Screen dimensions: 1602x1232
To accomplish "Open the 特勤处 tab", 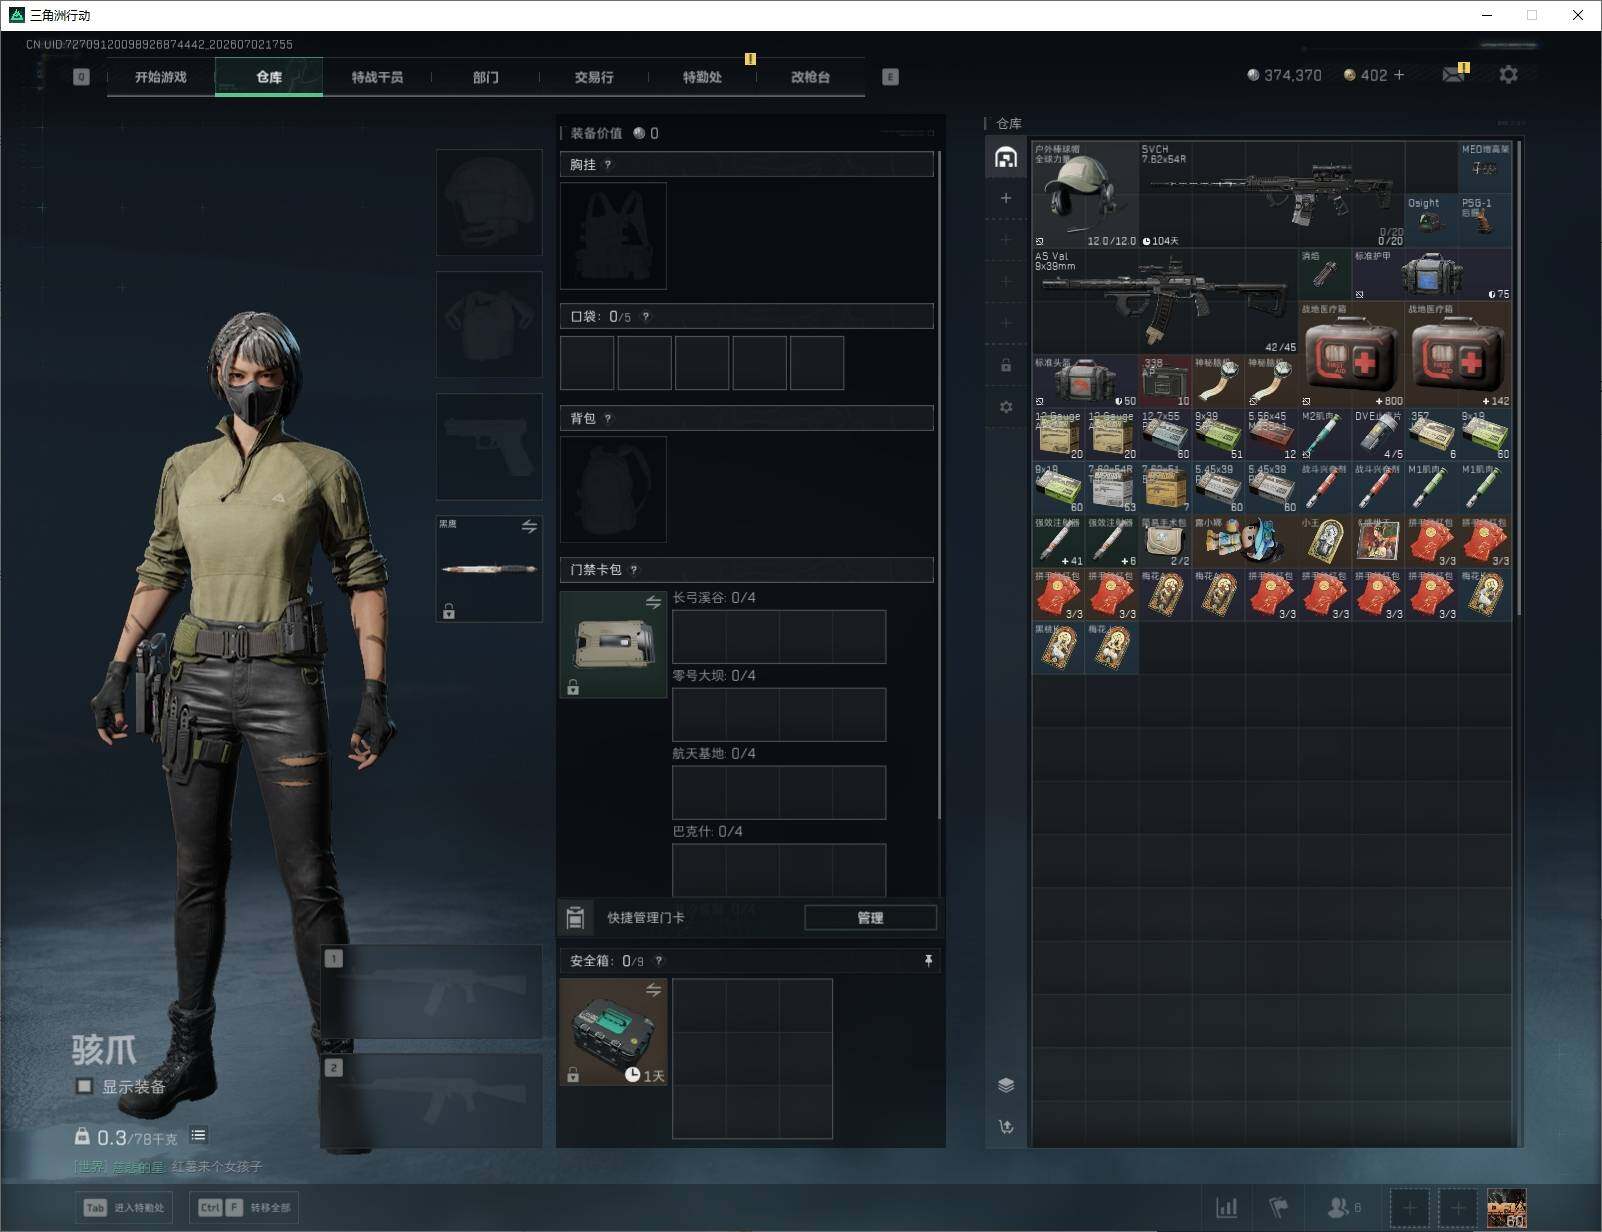I will point(702,77).
